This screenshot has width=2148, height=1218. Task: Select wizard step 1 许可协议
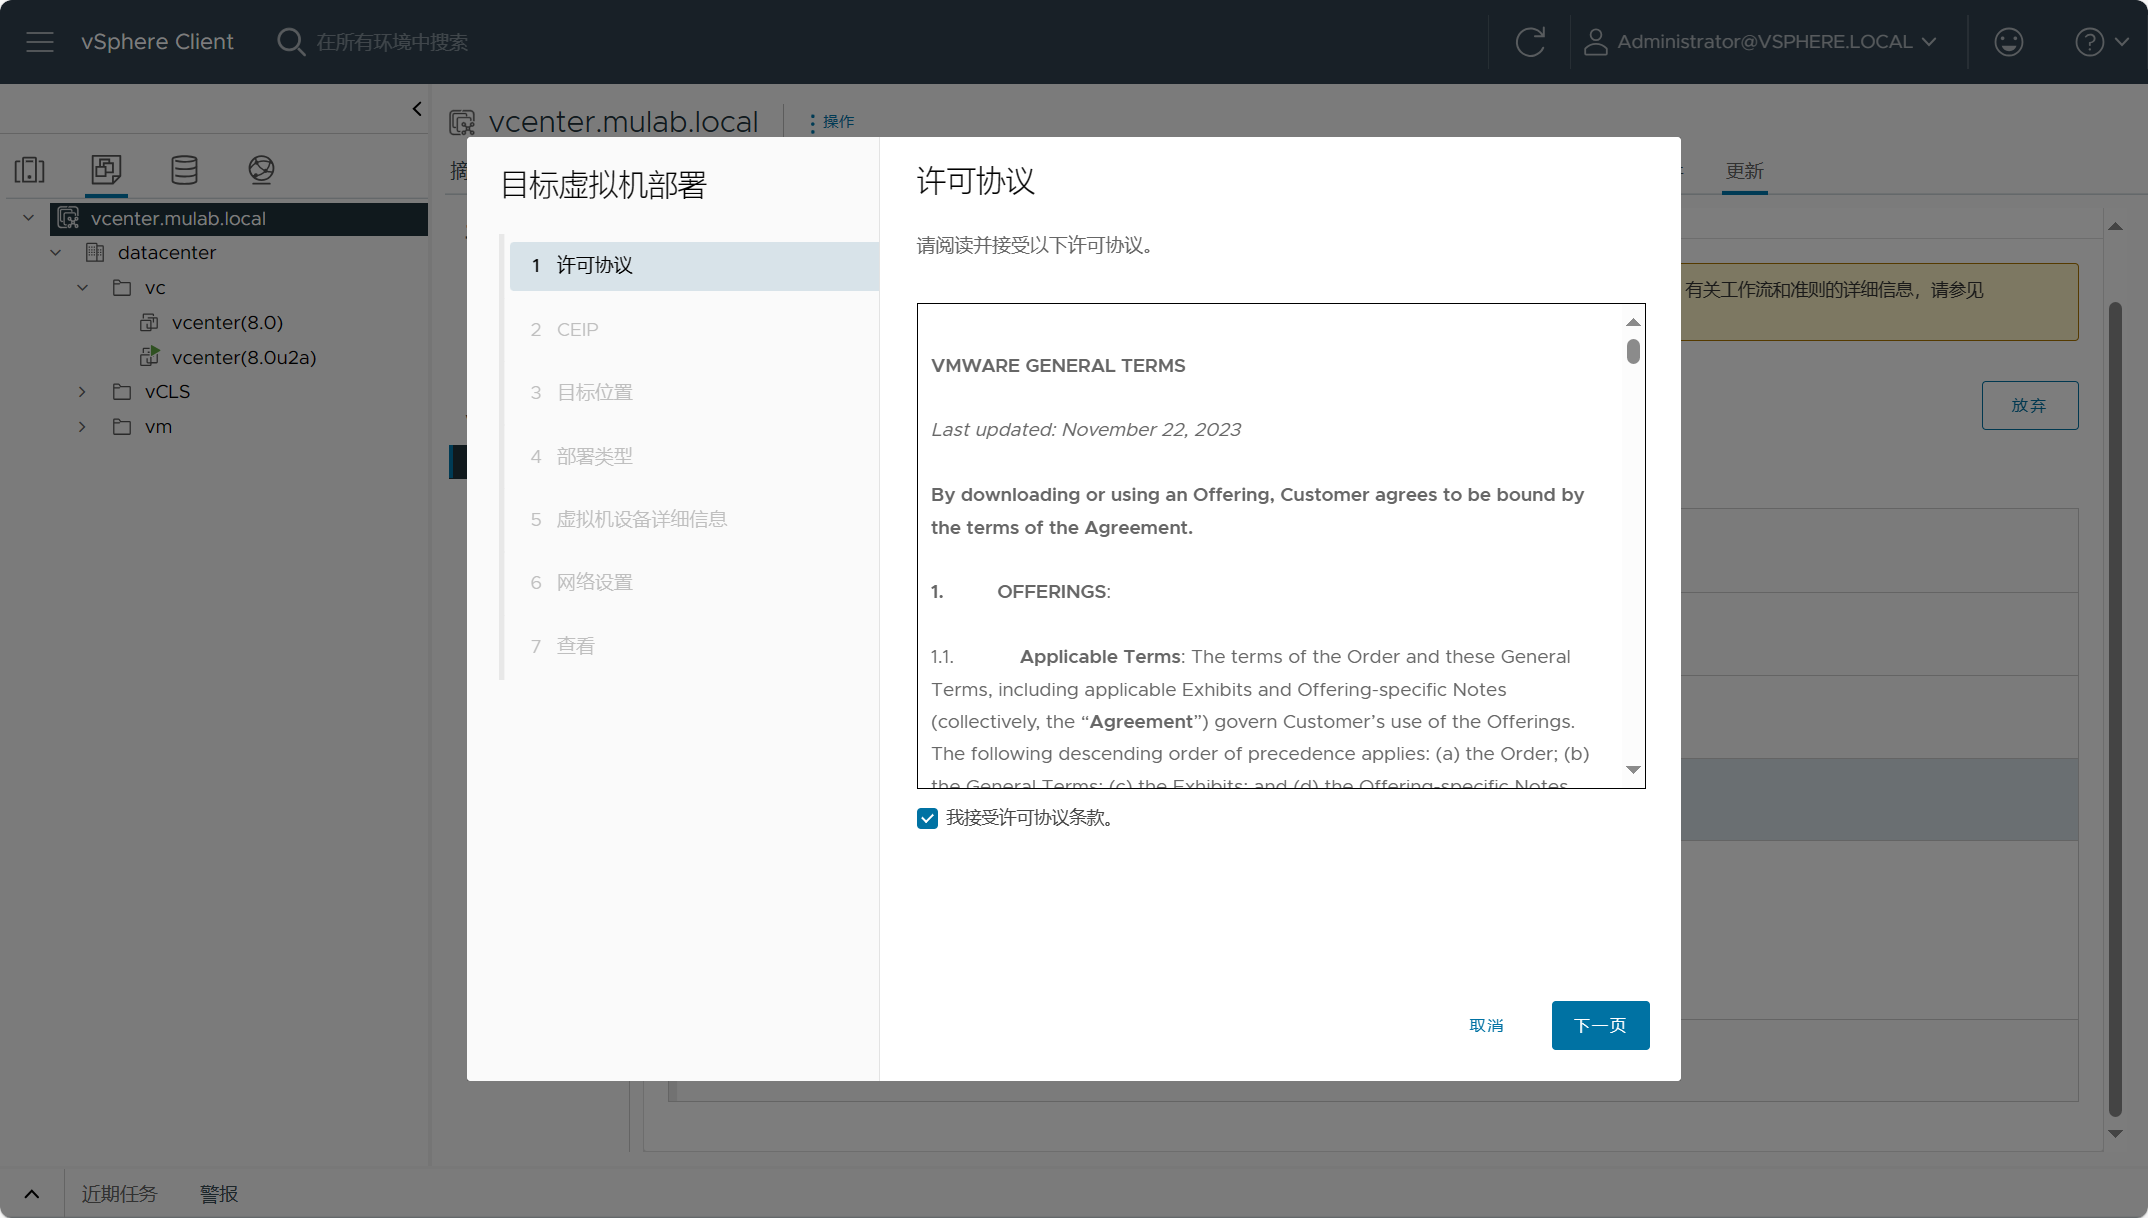click(x=694, y=266)
